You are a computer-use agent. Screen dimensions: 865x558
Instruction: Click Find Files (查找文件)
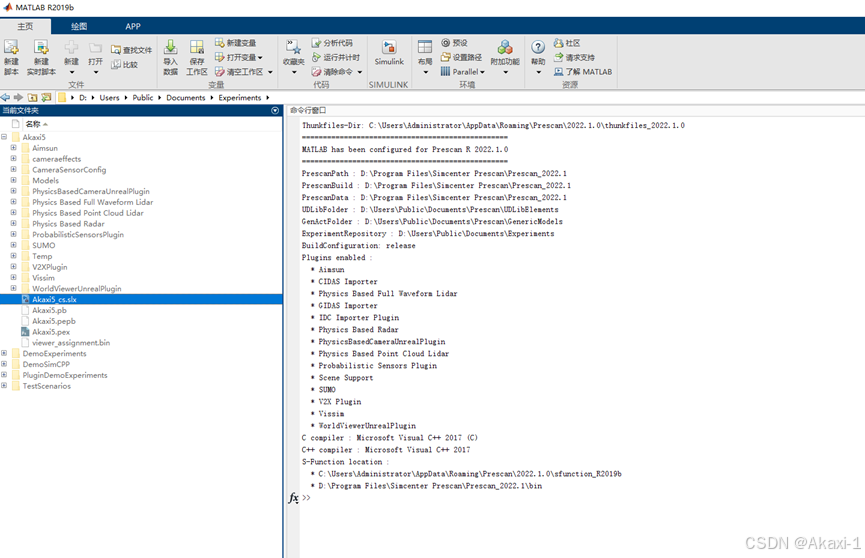tap(131, 50)
